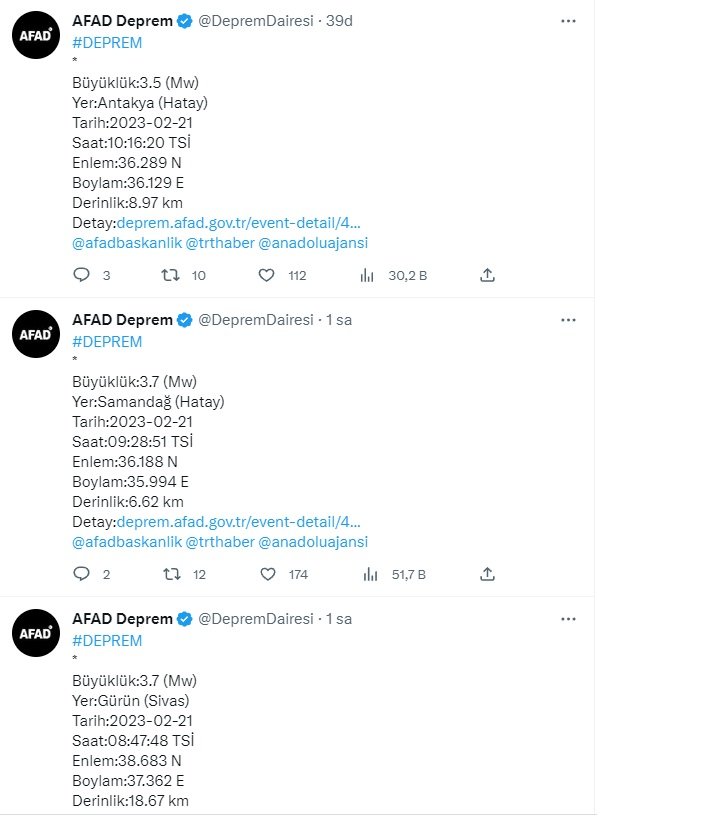Like the Antakya earthquake tweet
This screenshot has height=818, width=702.
267,275
